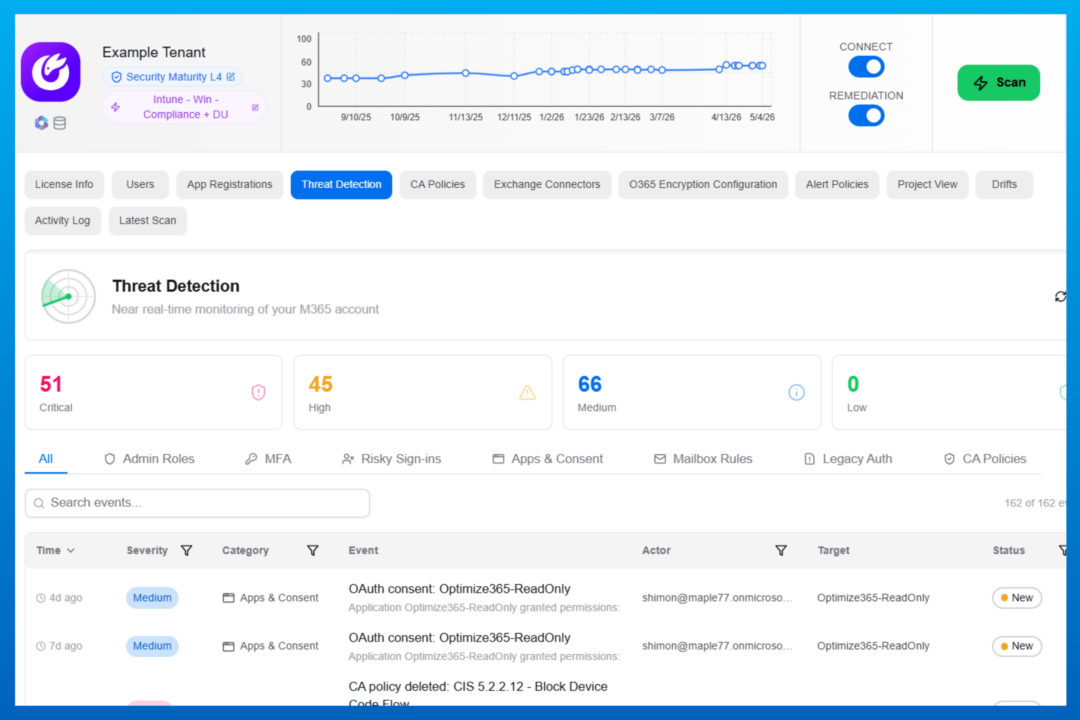
Task: Open the CA policy deleted CIS 5.2.2.12 event
Action: (x=478, y=695)
